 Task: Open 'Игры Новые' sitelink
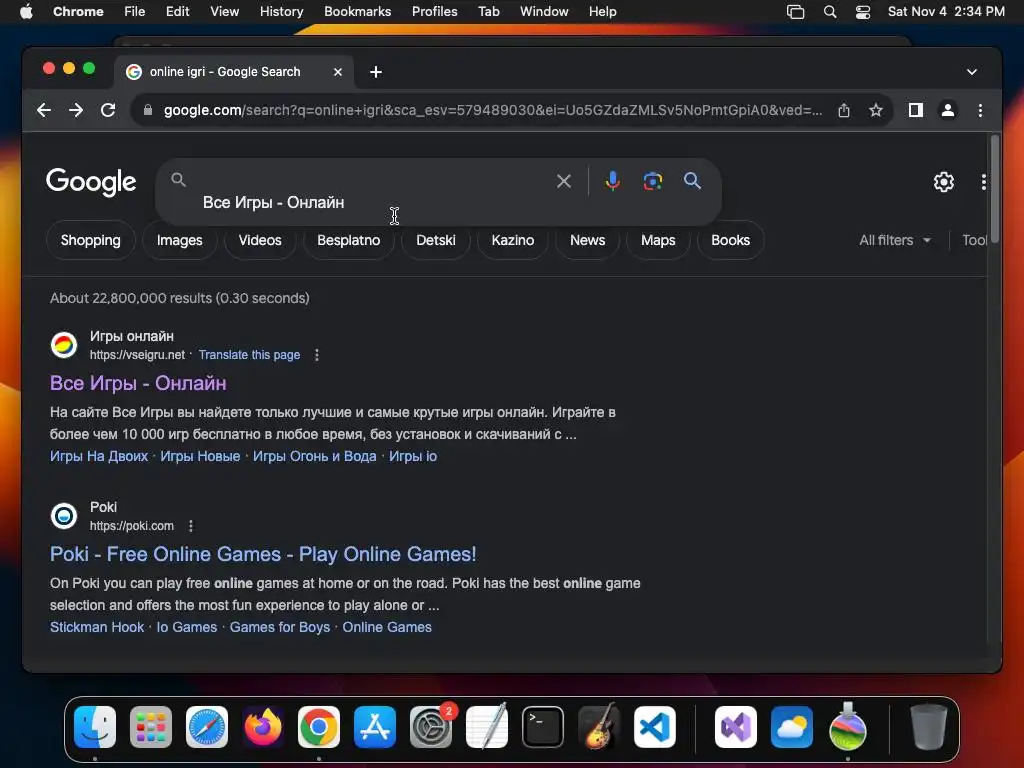tap(200, 456)
